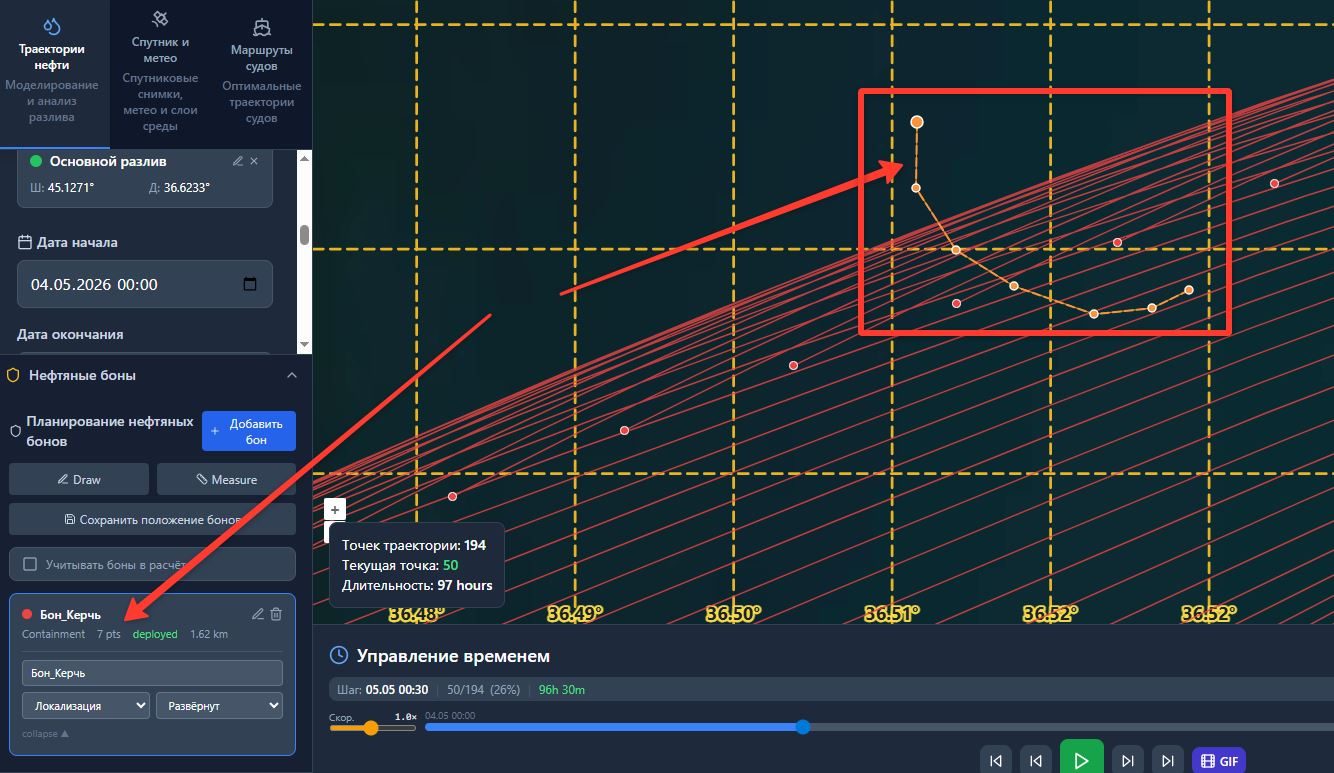Click the pencil icon on Бон_Керчь card
Viewport: 1334px width, 773px height.
(x=258, y=614)
